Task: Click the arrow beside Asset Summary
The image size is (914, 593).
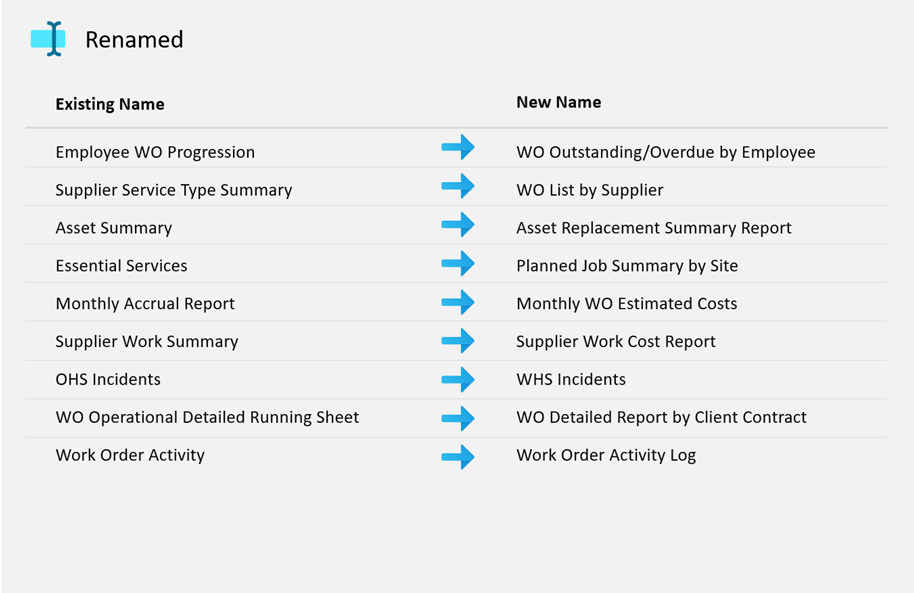Action: point(458,224)
